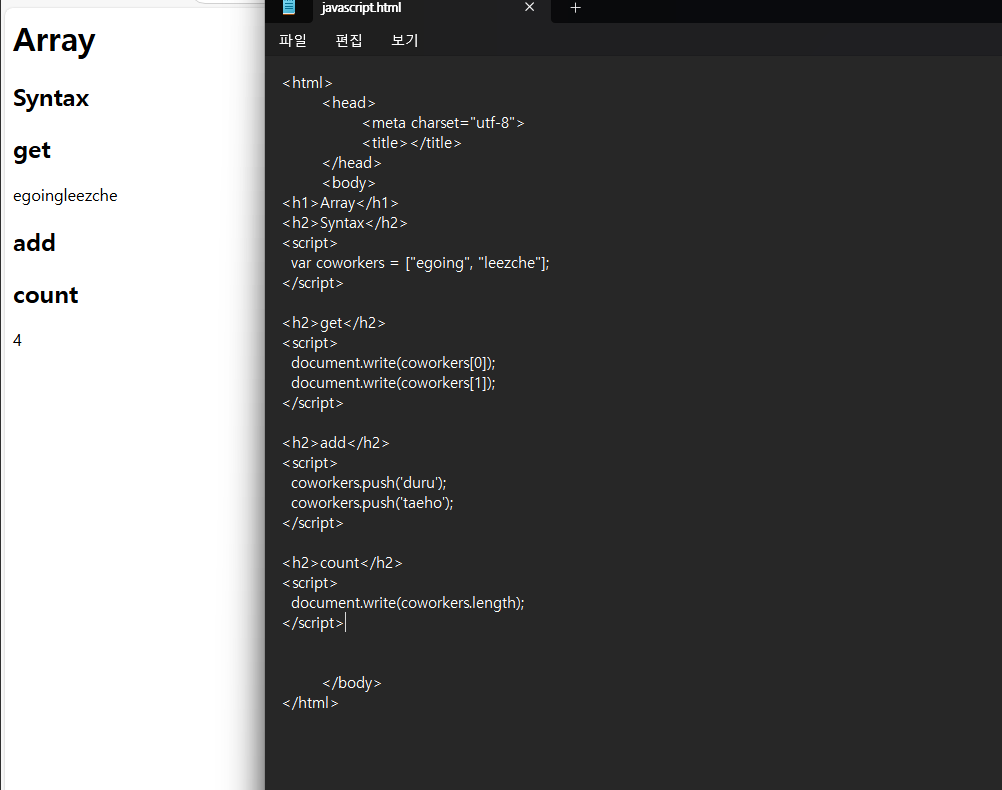Click the <h1>Array</h1> code line
This screenshot has width=1002, height=790.
pyautogui.click(x=341, y=203)
